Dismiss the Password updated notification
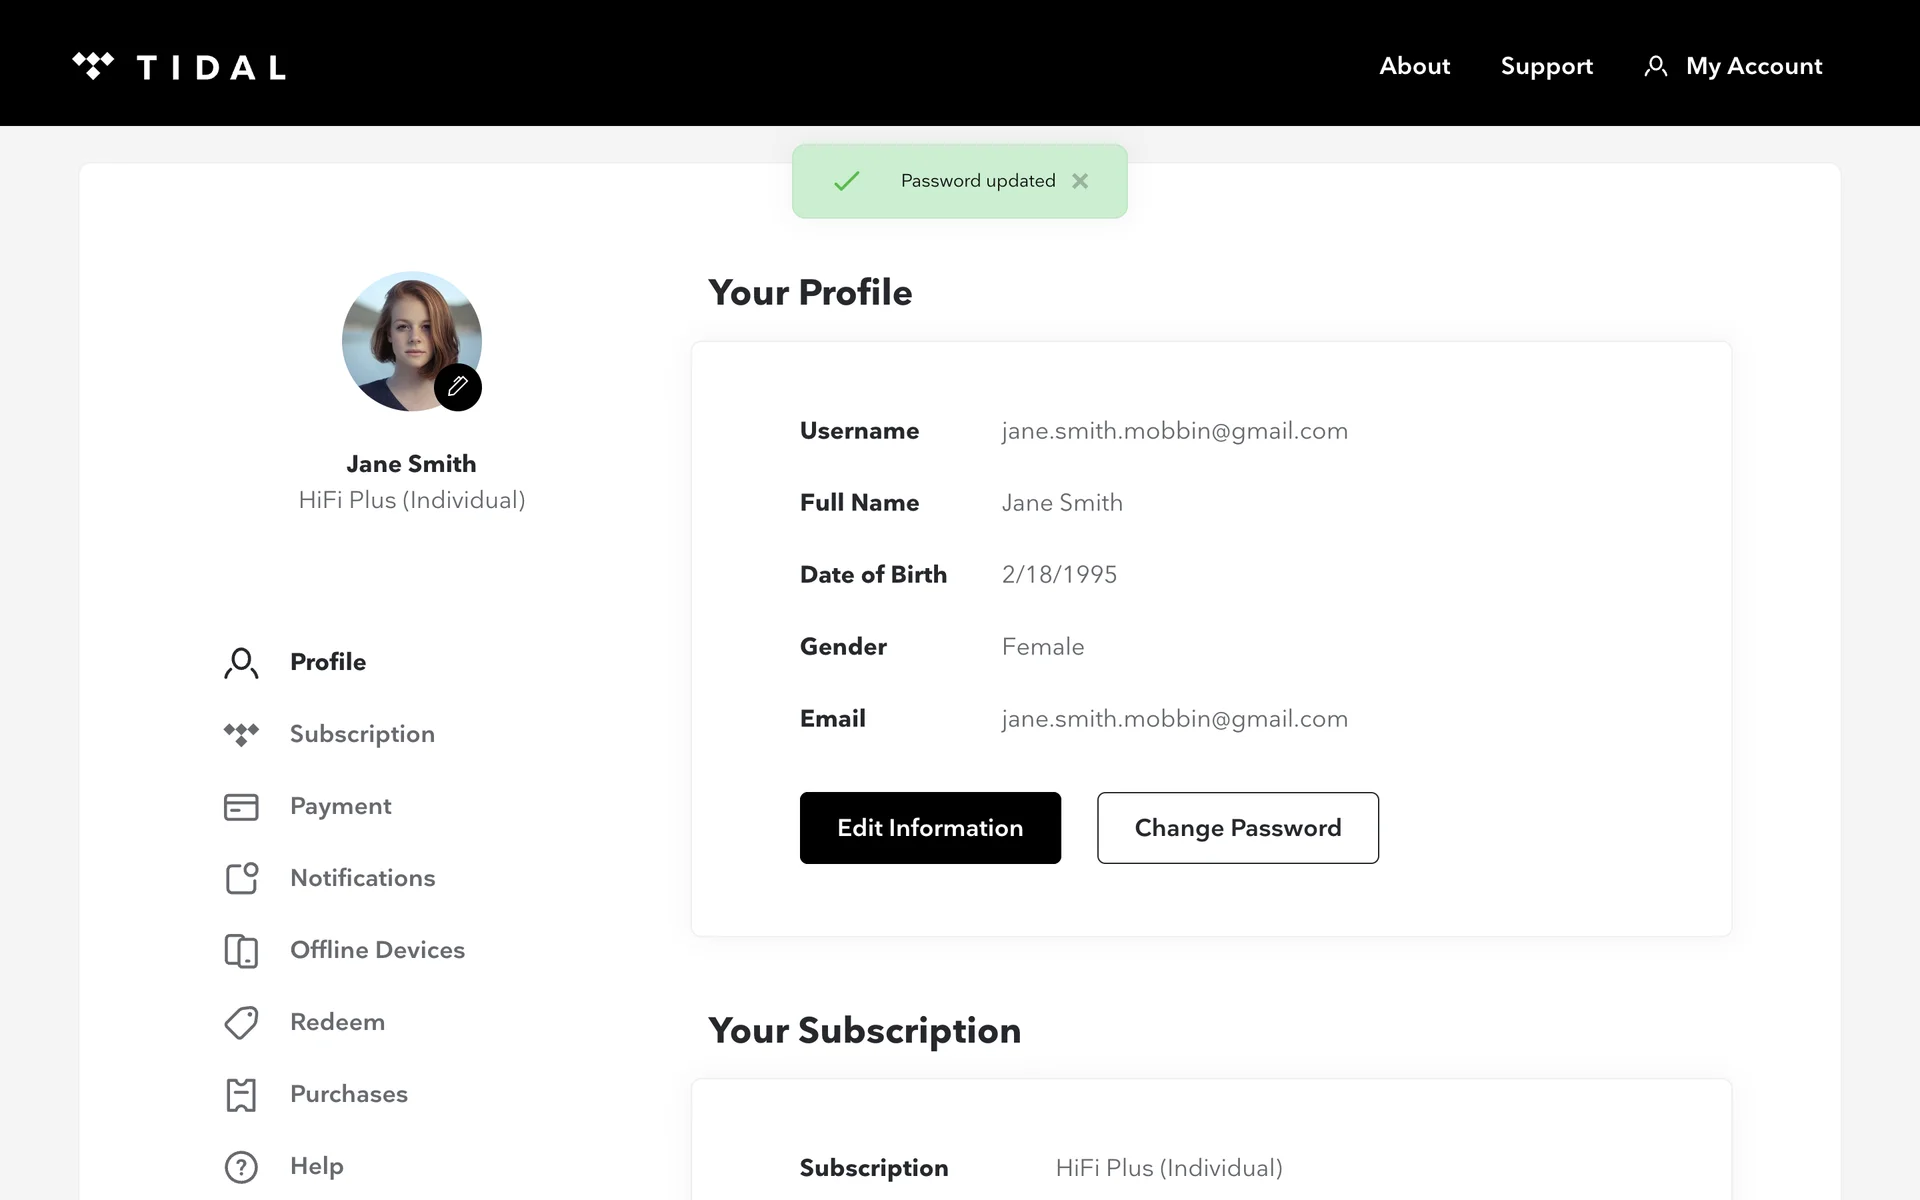 pyautogui.click(x=1080, y=181)
